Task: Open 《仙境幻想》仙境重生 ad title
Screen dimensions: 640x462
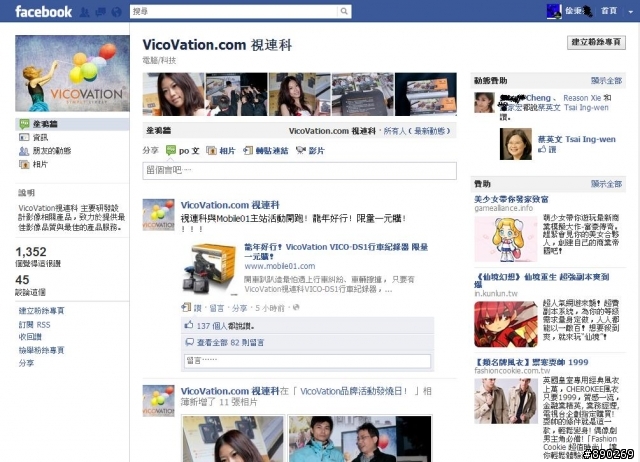Action: pos(542,281)
